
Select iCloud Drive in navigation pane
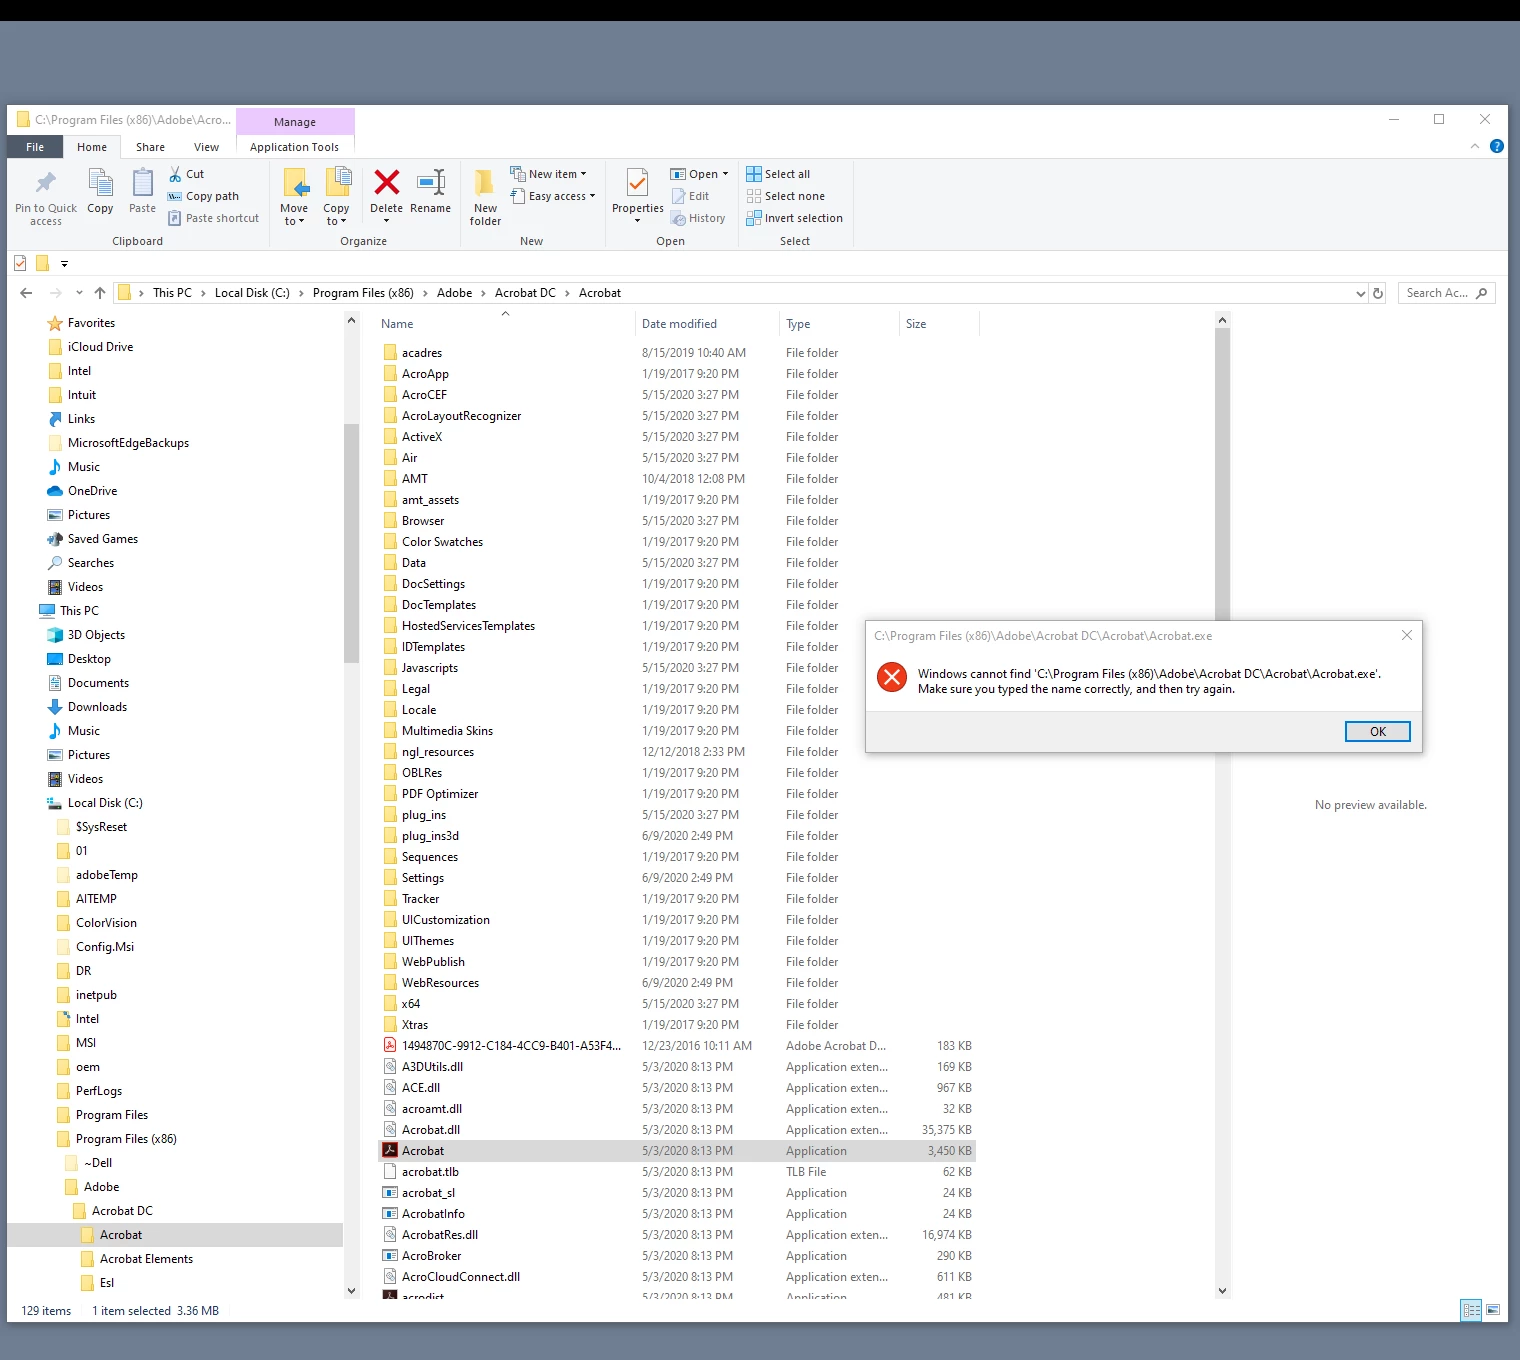tap(100, 347)
